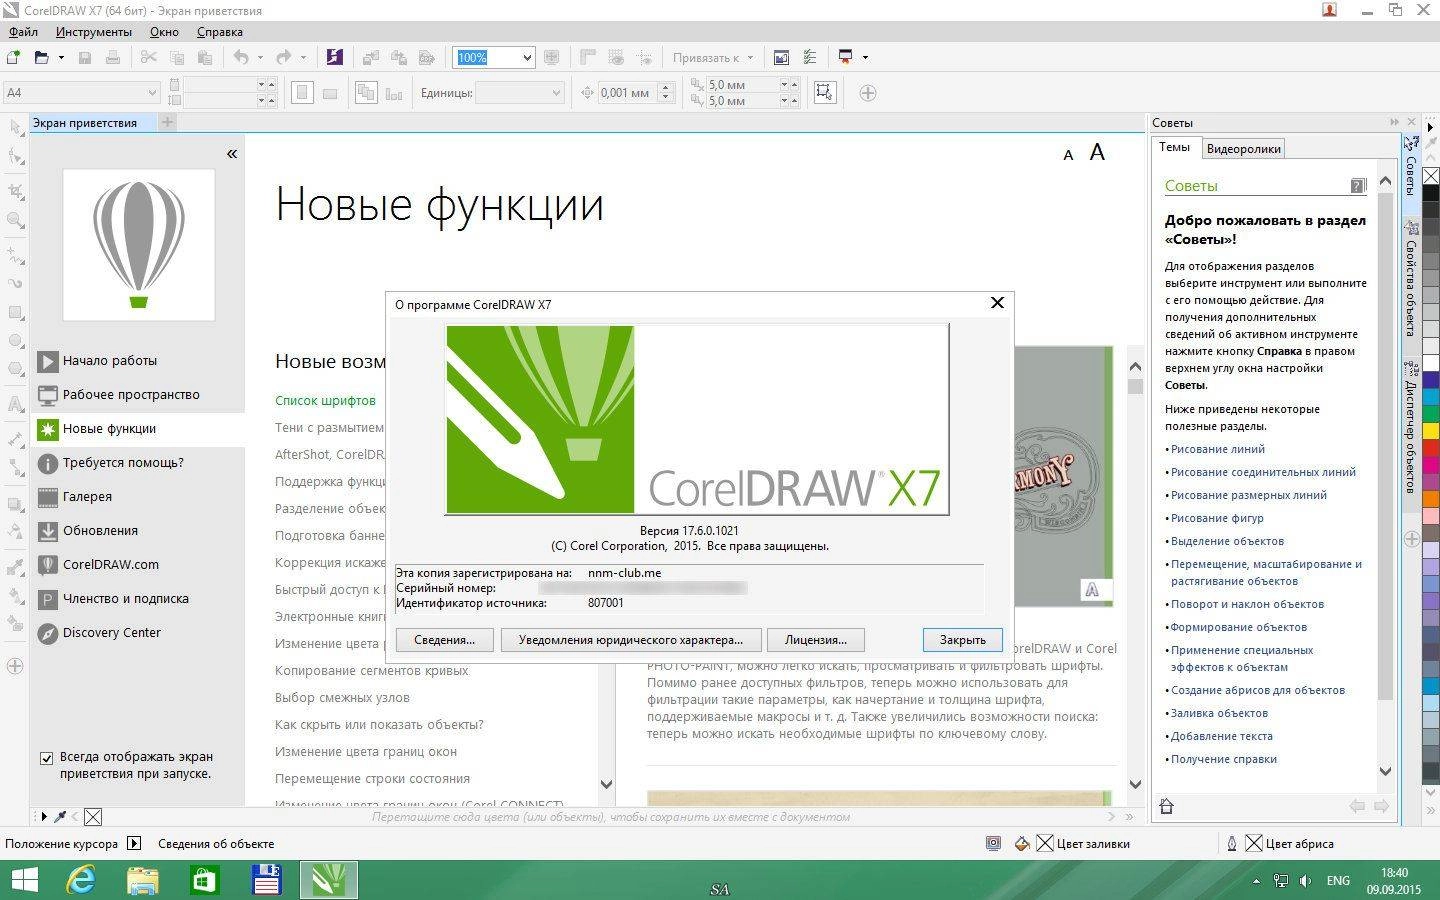Open Windows Store from taskbar
The height and width of the screenshot is (900, 1440).
[x=204, y=880]
